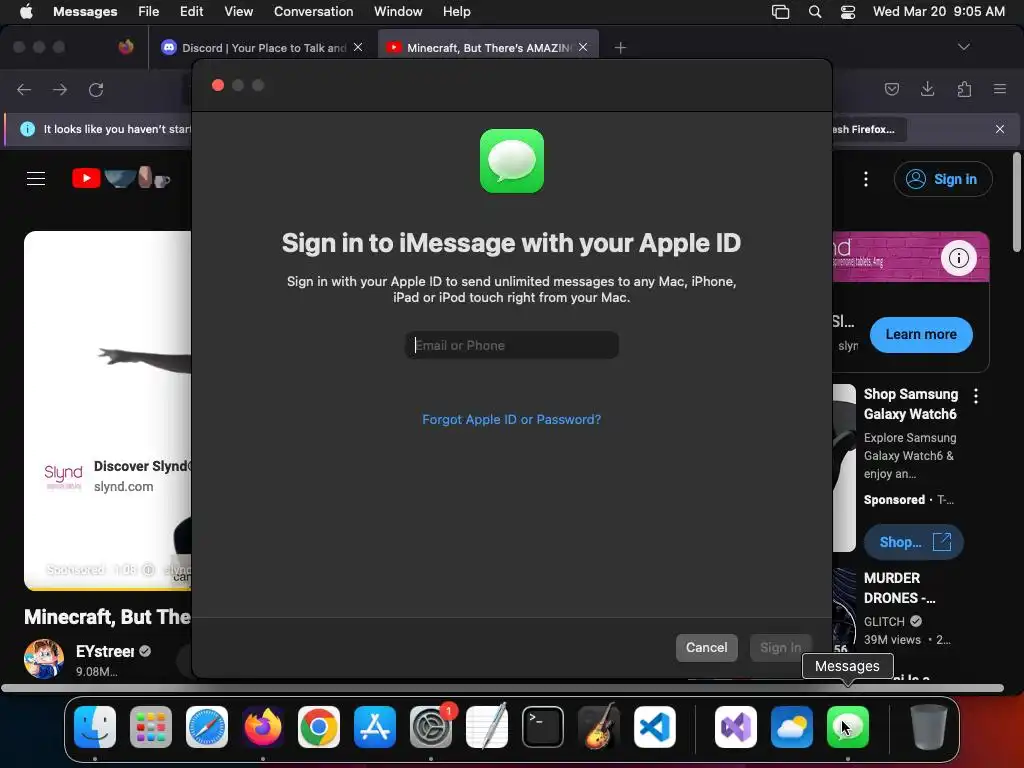
Task: Click slynd.com advertiser link
Action: (x=123, y=487)
